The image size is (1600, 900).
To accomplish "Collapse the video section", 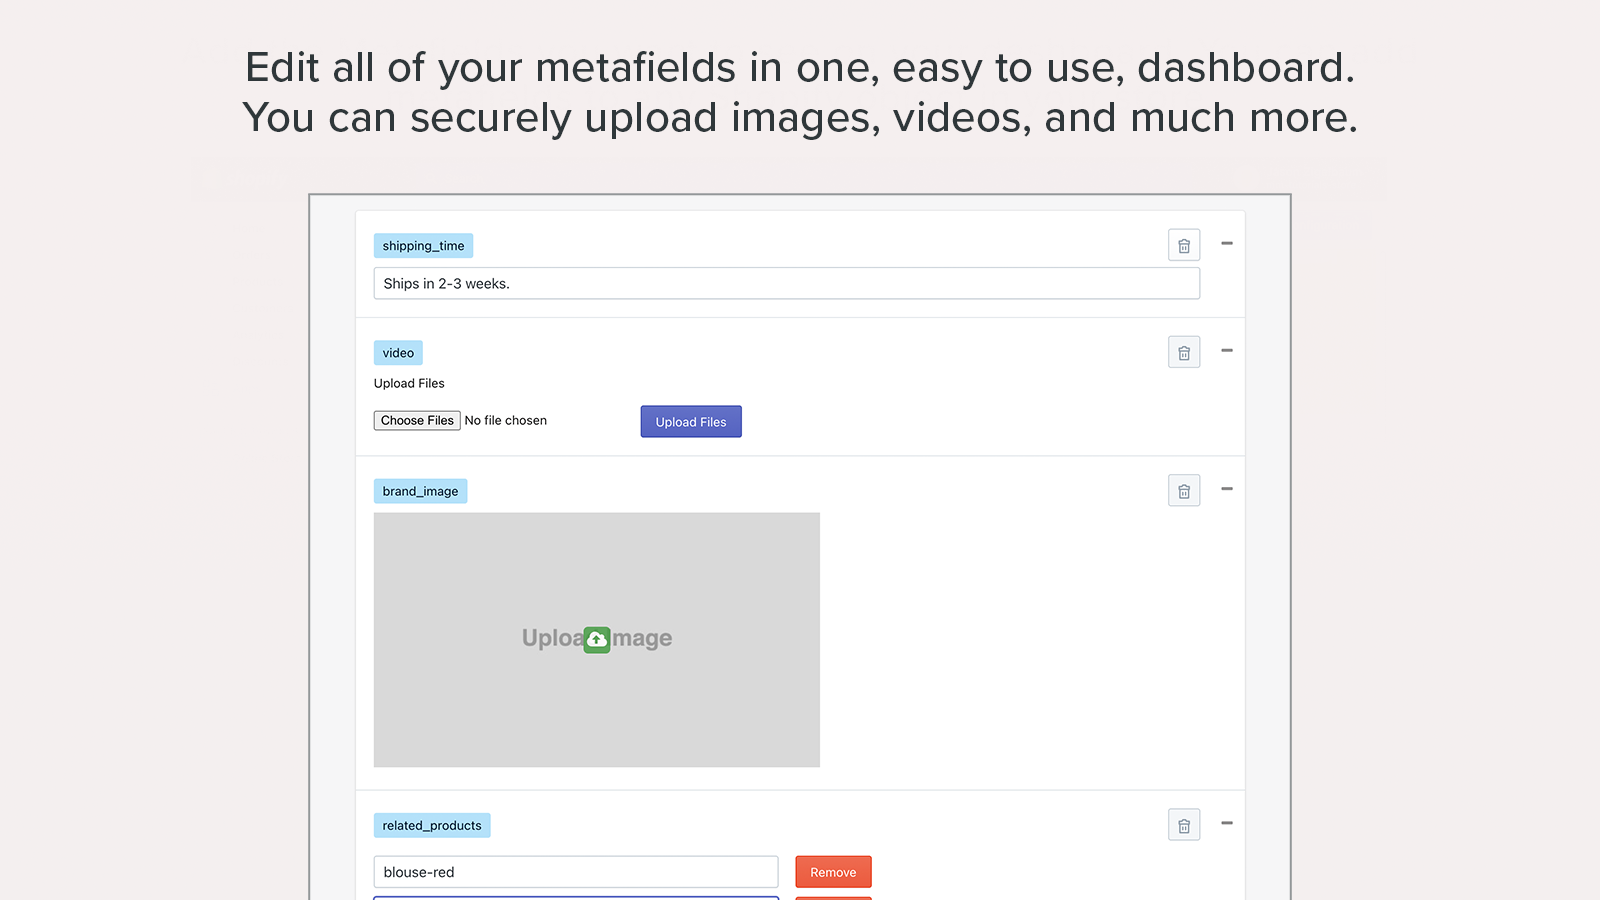I will 1227,351.
